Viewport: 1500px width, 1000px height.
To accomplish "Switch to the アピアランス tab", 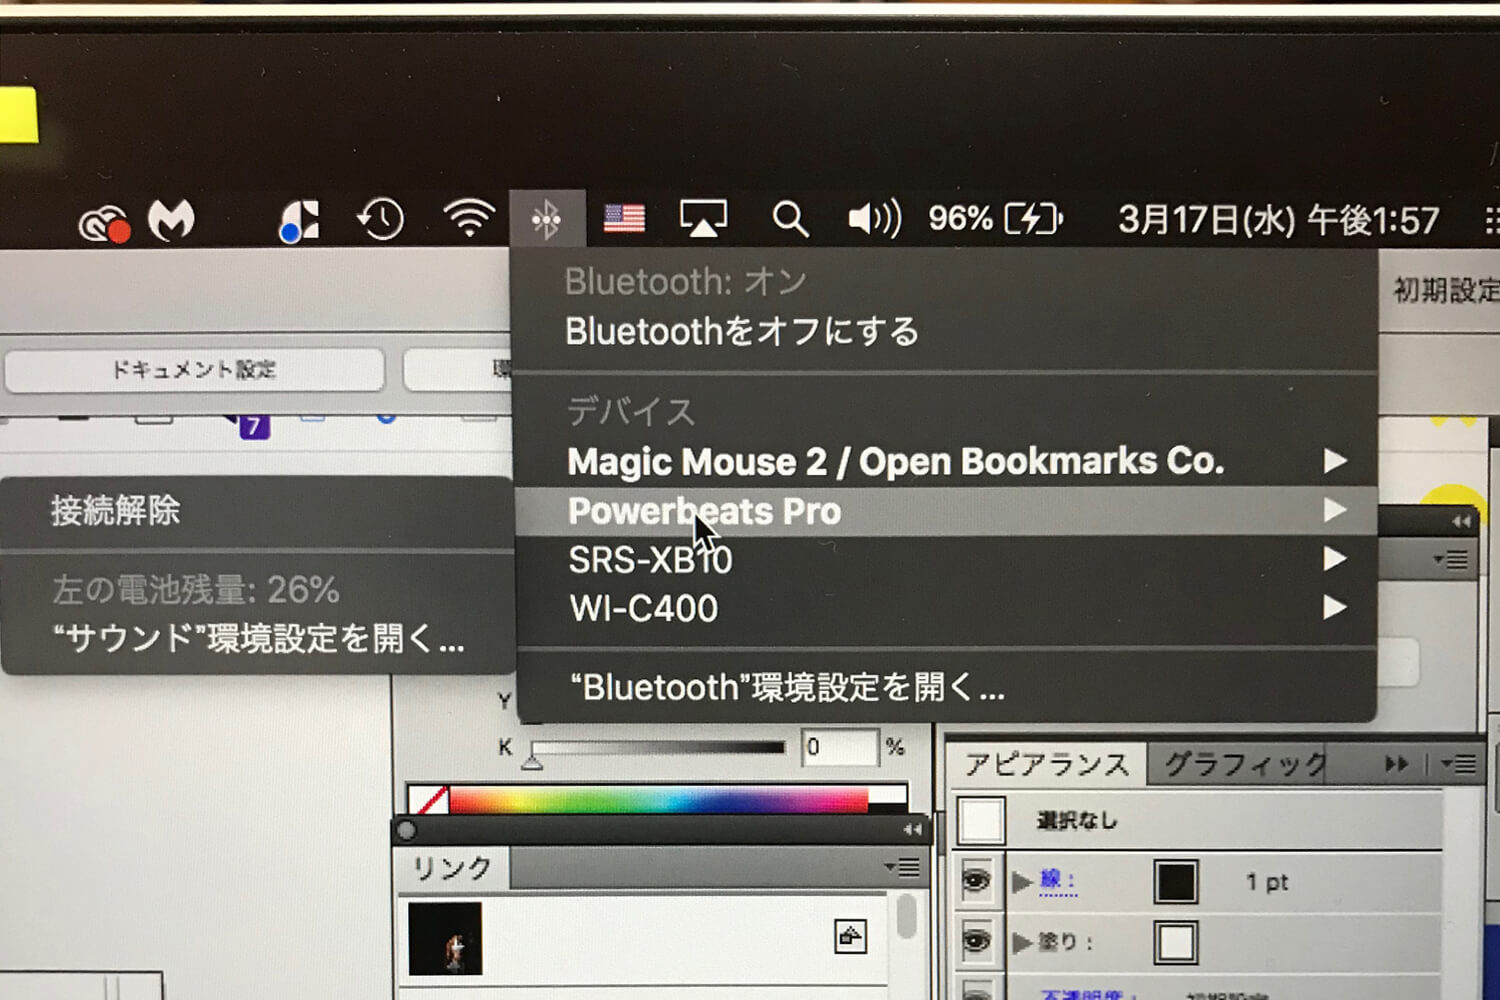I will pos(1047,765).
